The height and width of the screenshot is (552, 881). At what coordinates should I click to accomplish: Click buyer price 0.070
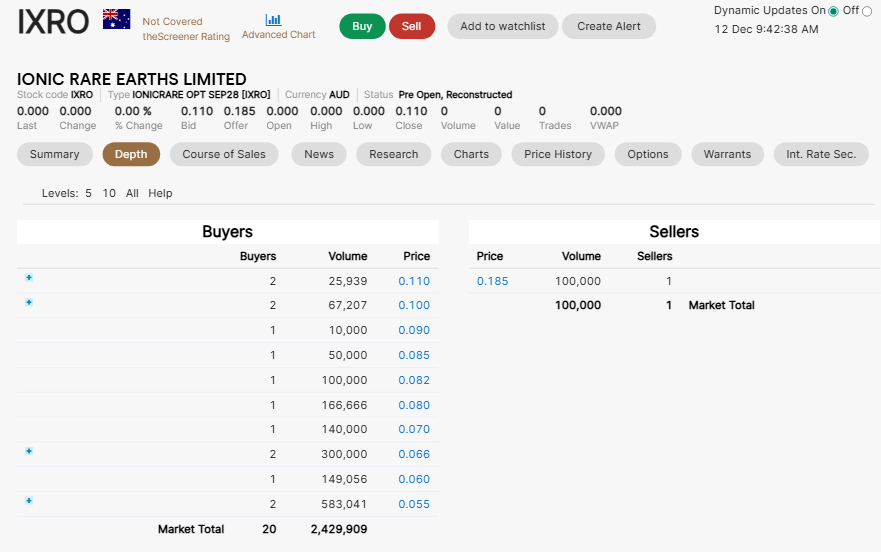pos(414,429)
